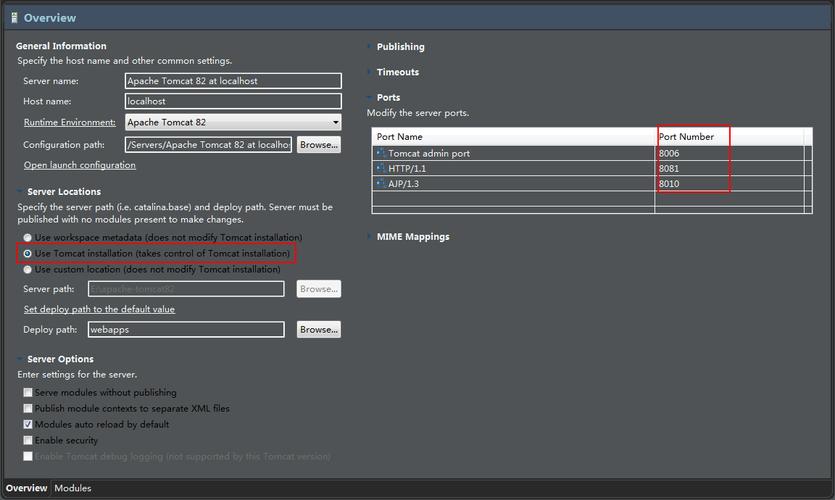835x500 pixels.
Task: Select the Tomcat admin port name cell
Action: (513, 153)
